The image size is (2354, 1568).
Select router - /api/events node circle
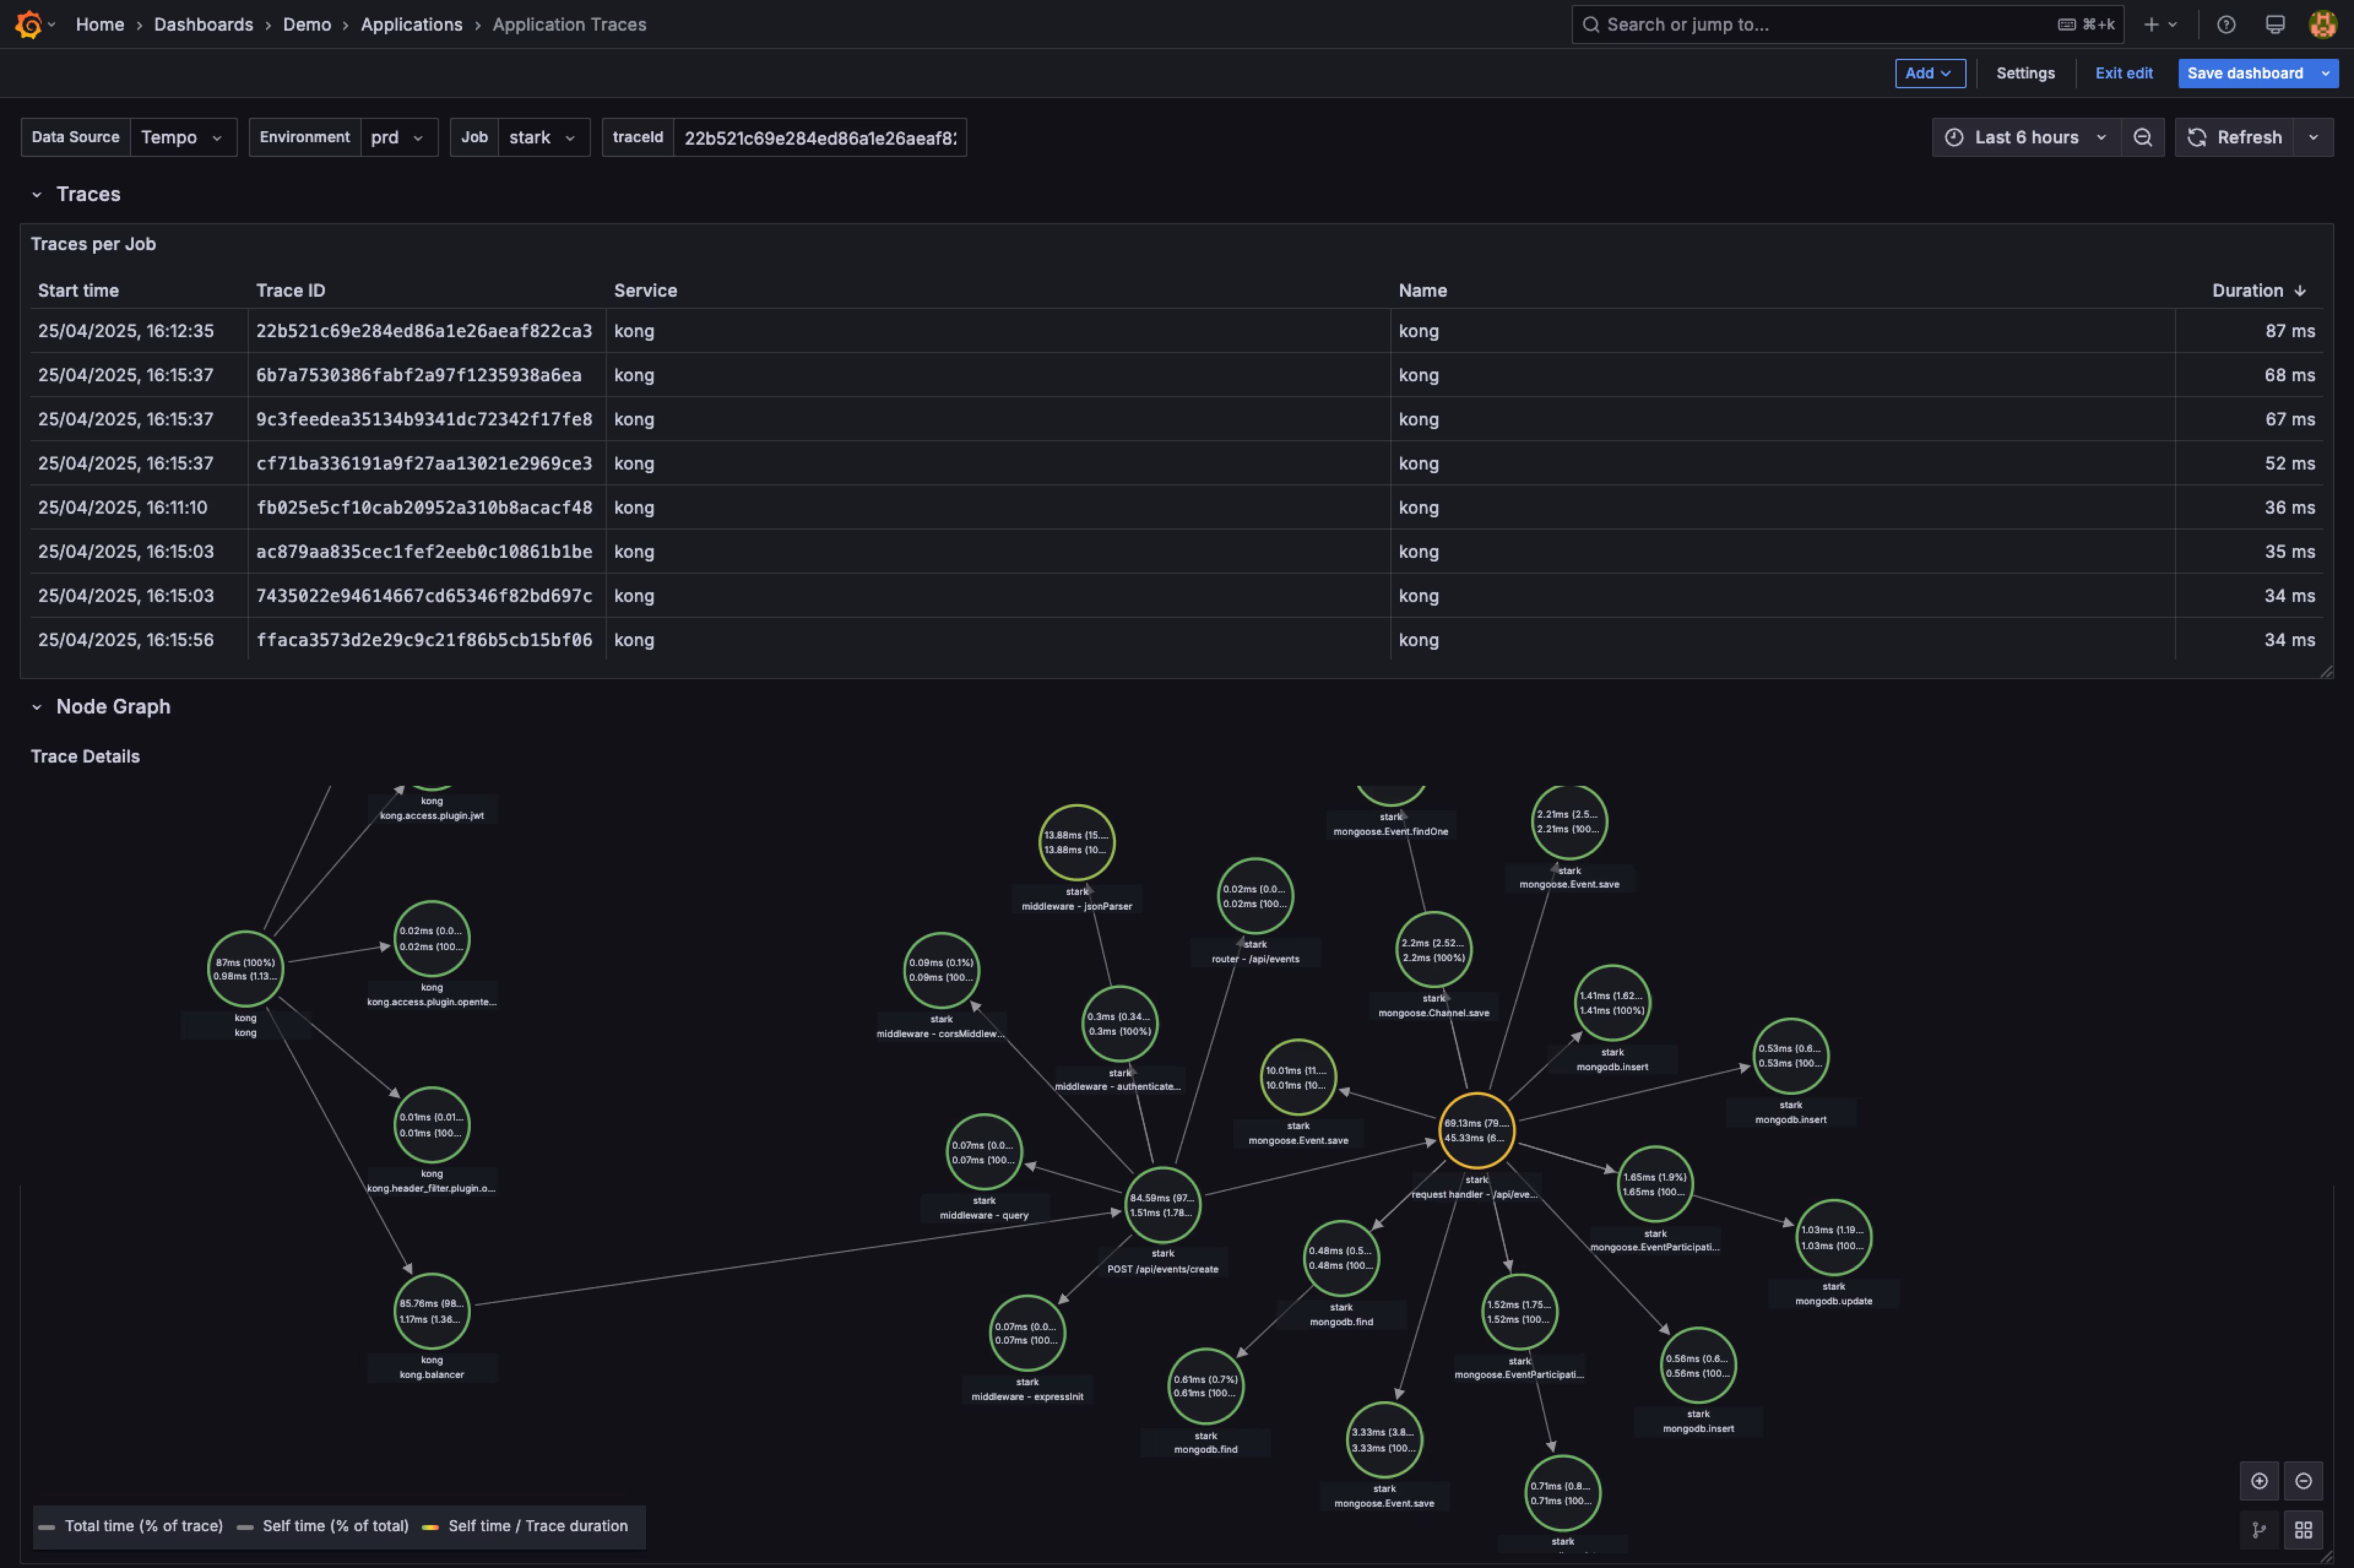(x=1255, y=896)
